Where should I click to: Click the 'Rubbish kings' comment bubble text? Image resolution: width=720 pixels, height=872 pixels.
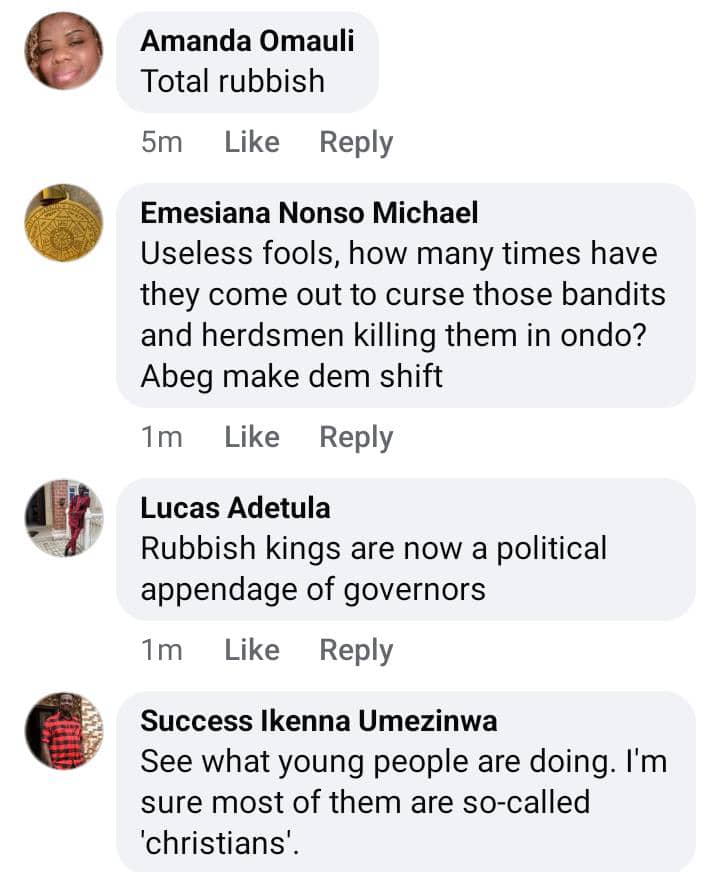(x=373, y=568)
